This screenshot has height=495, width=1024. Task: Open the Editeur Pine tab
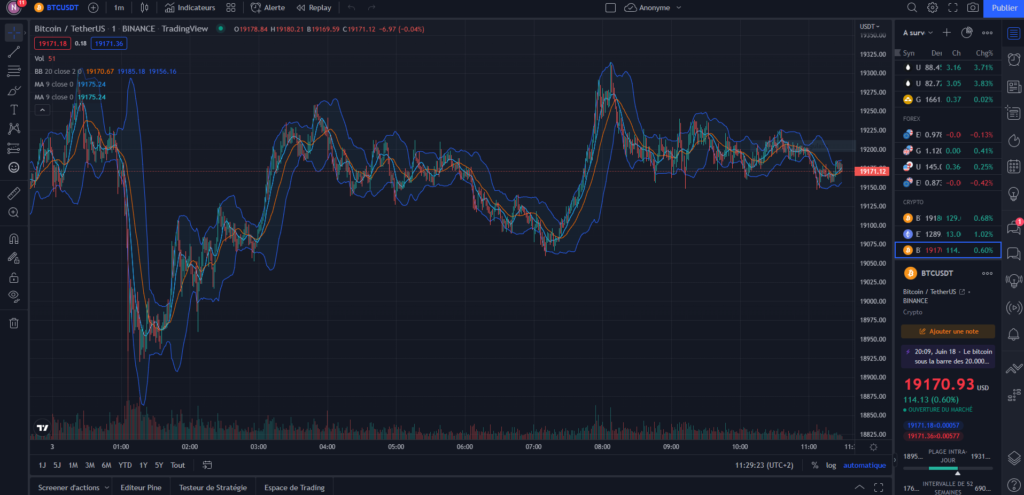coord(141,487)
